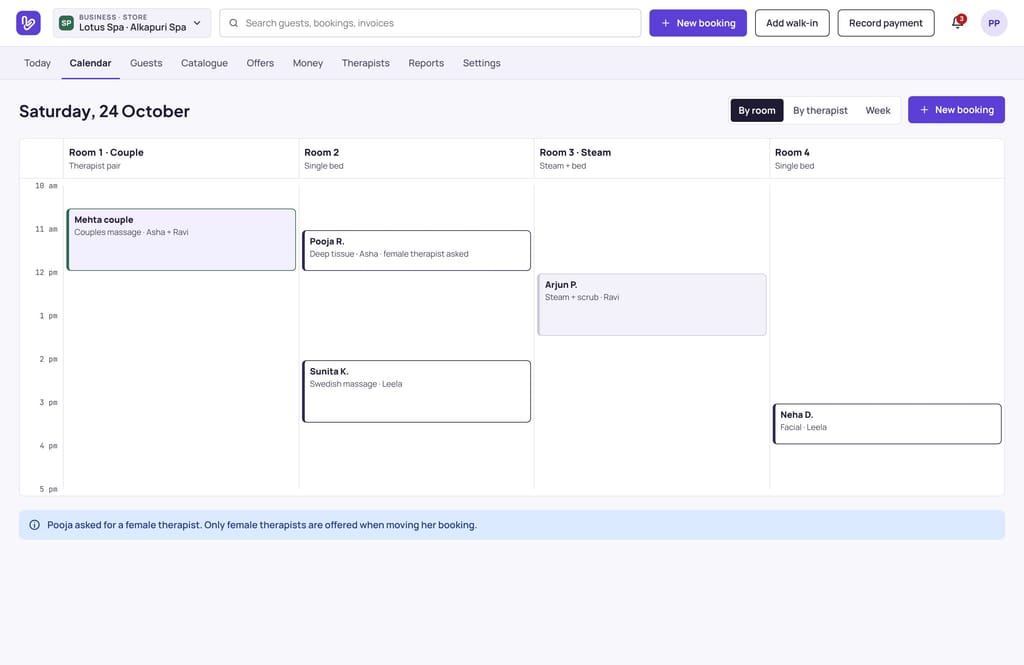Select the Calendar tab
Viewport: 1024px width, 665px height.
[90, 63]
